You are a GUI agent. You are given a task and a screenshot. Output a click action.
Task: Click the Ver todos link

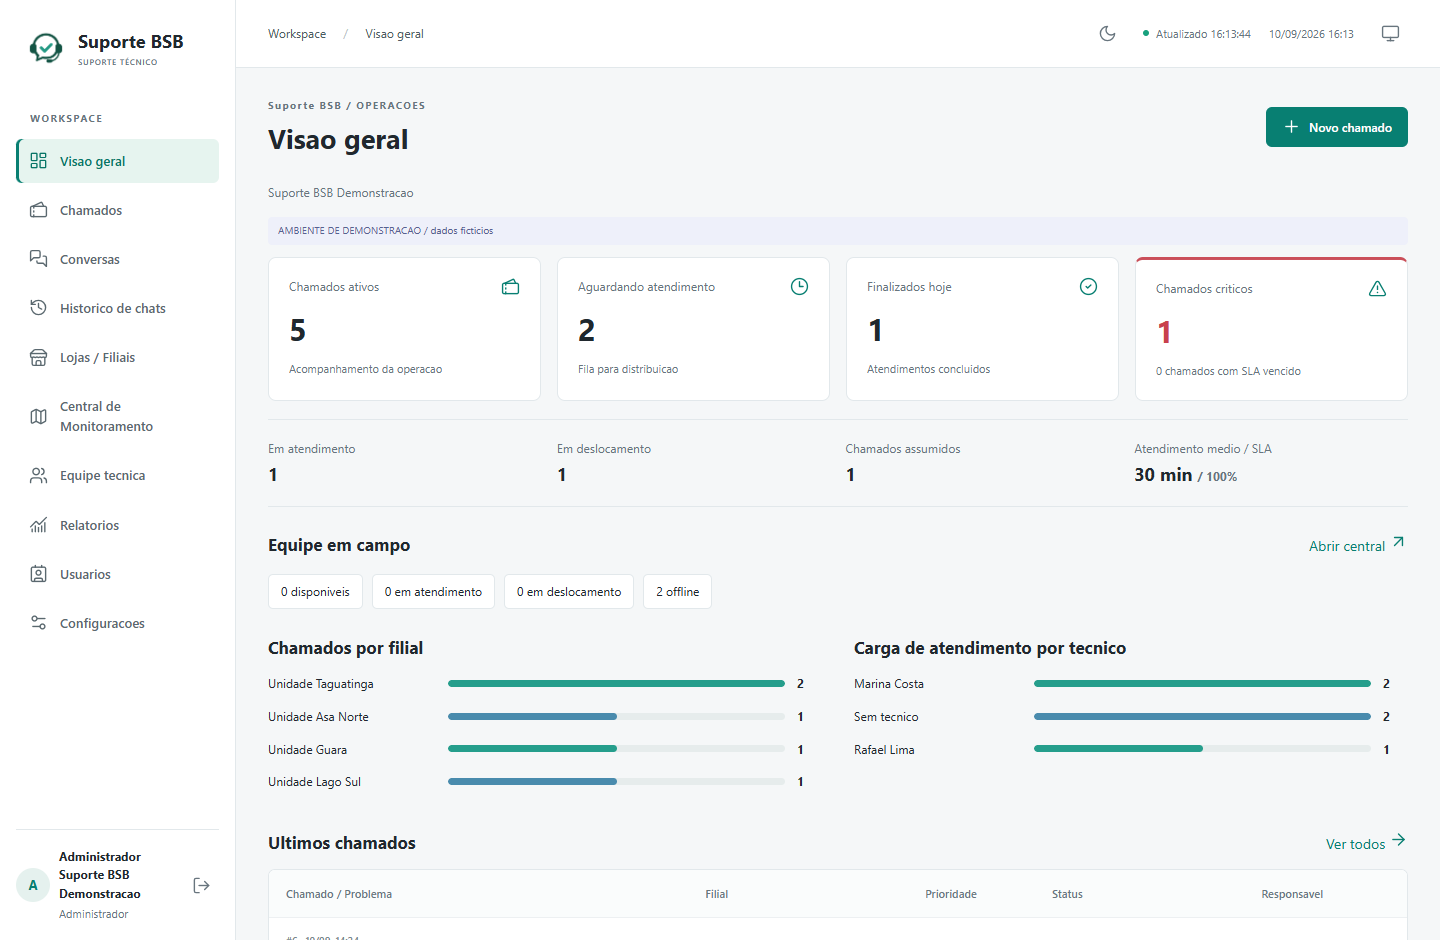(1366, 843)
